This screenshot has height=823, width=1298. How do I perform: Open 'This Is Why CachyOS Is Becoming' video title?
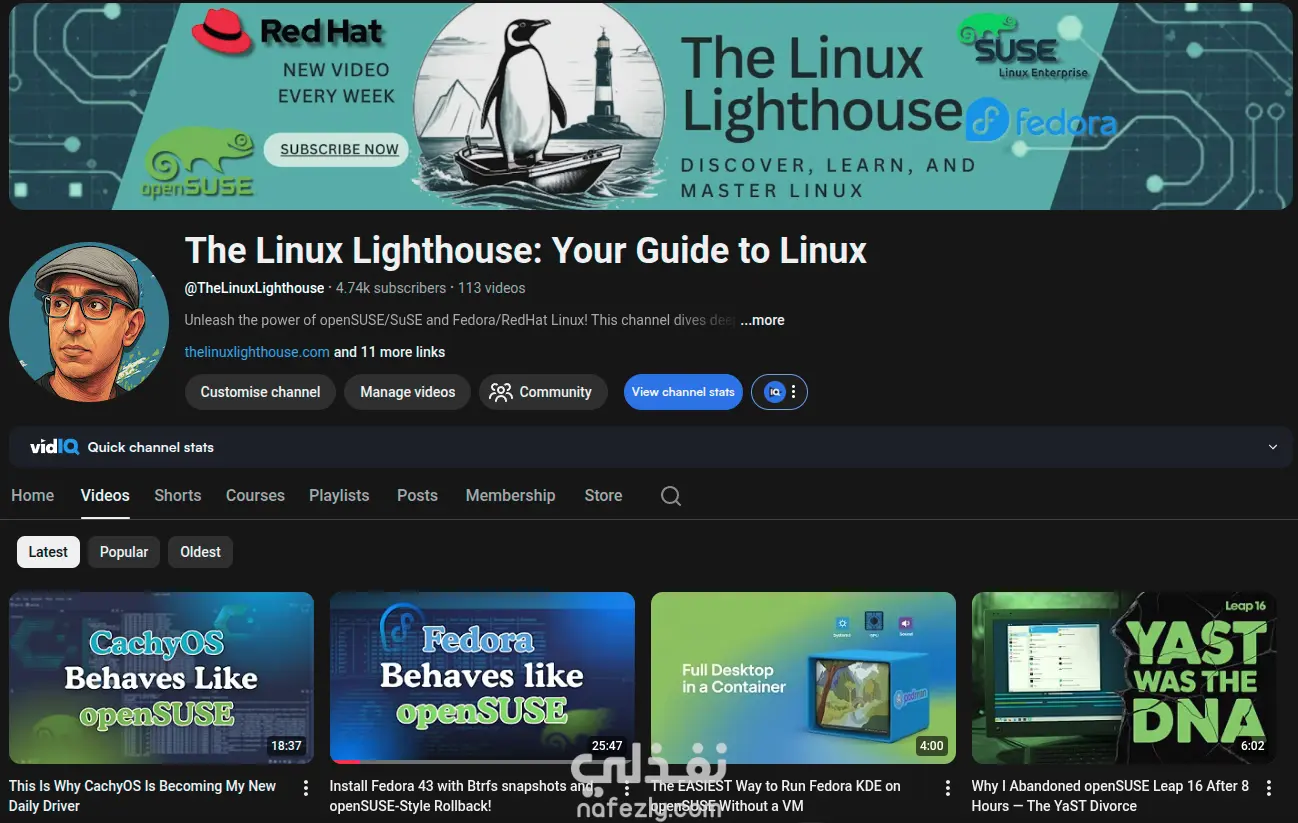(x=142, y=796)
